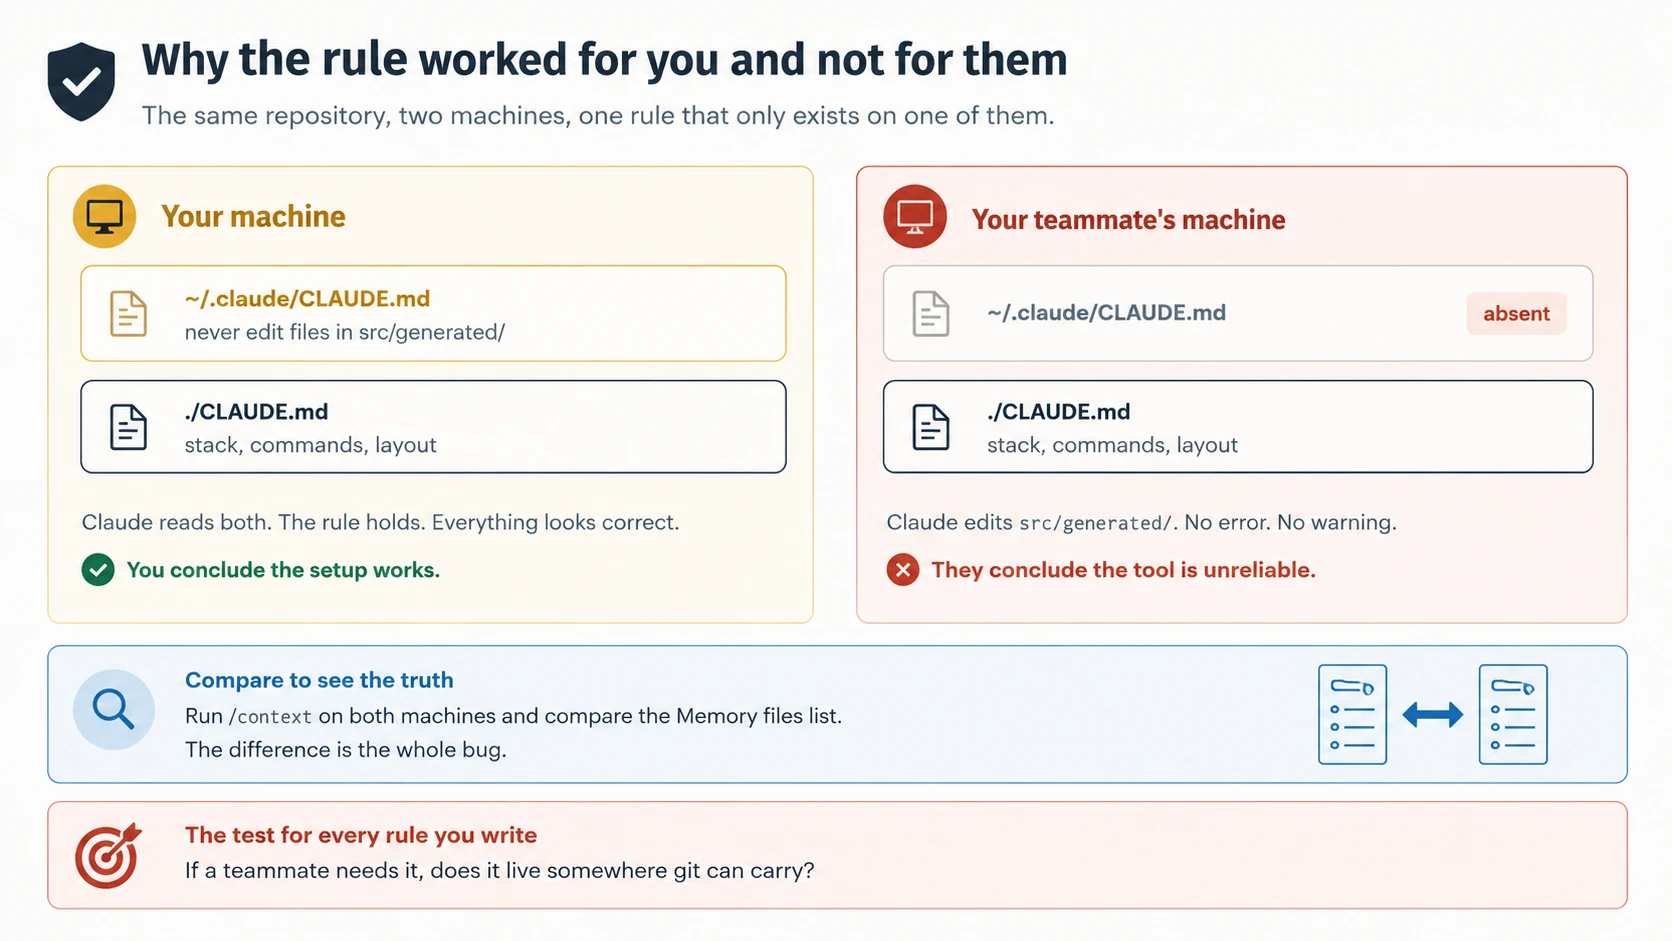
Task: Click the Your teammate's machine heading
Action: [1128, 220]
